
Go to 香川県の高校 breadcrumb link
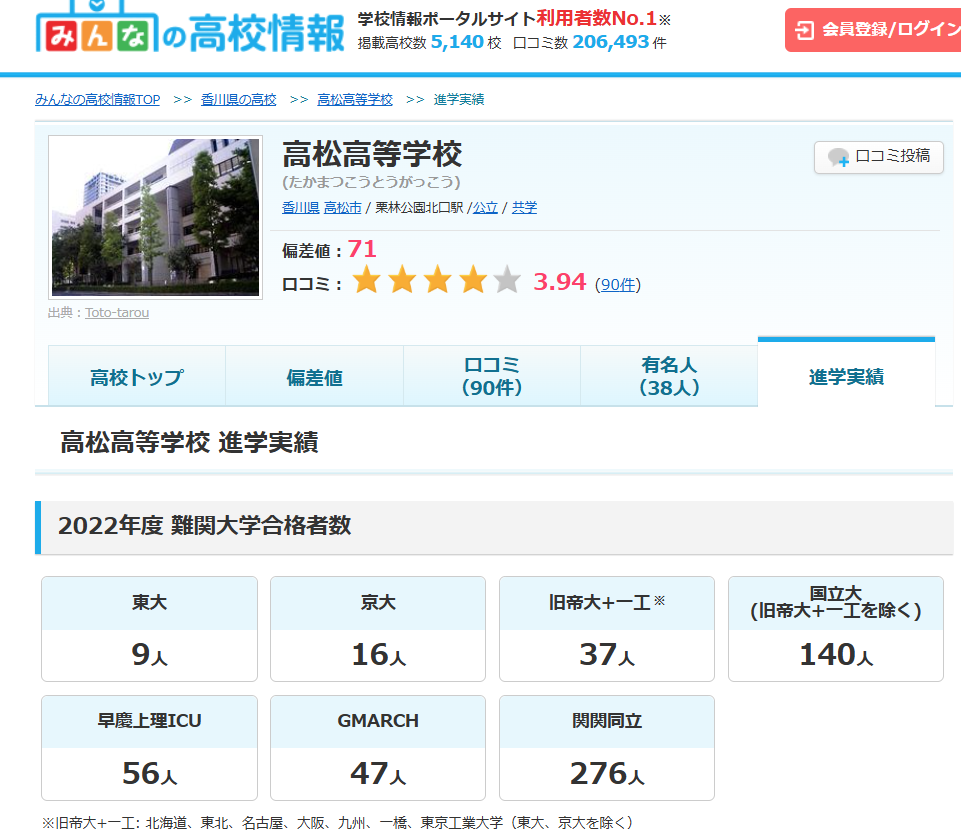click(238, 100)
